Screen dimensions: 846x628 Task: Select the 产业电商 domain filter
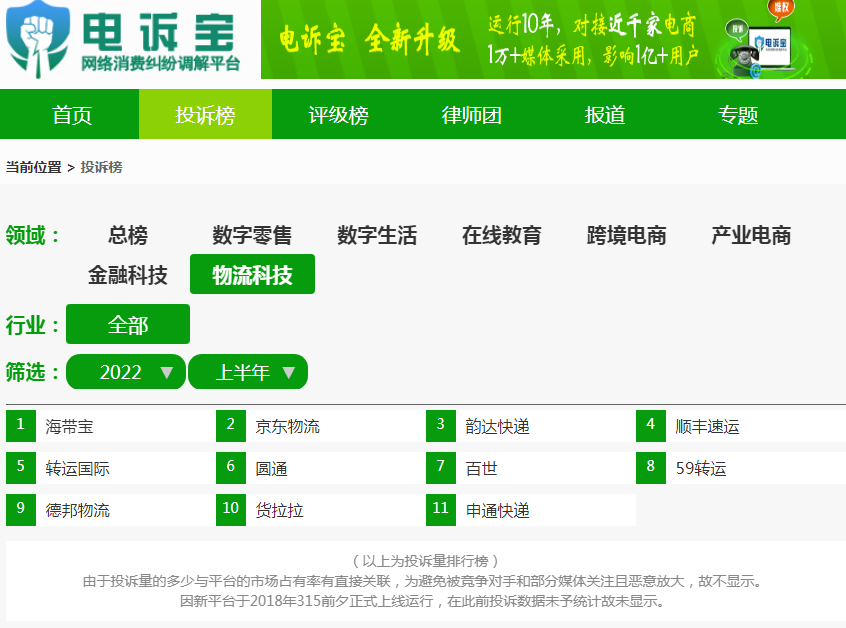[x=751, y=235]
